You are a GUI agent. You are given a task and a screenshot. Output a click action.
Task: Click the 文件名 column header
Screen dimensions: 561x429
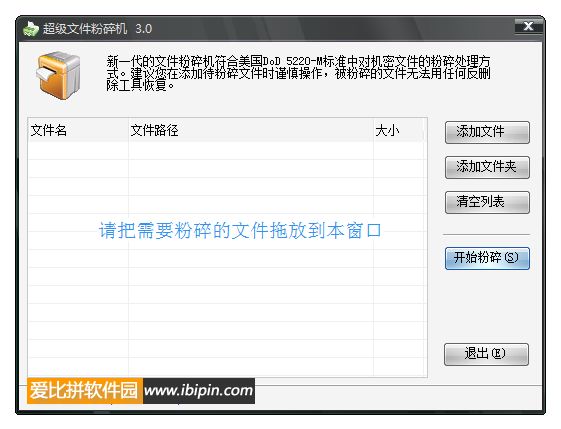coord(78,130)
